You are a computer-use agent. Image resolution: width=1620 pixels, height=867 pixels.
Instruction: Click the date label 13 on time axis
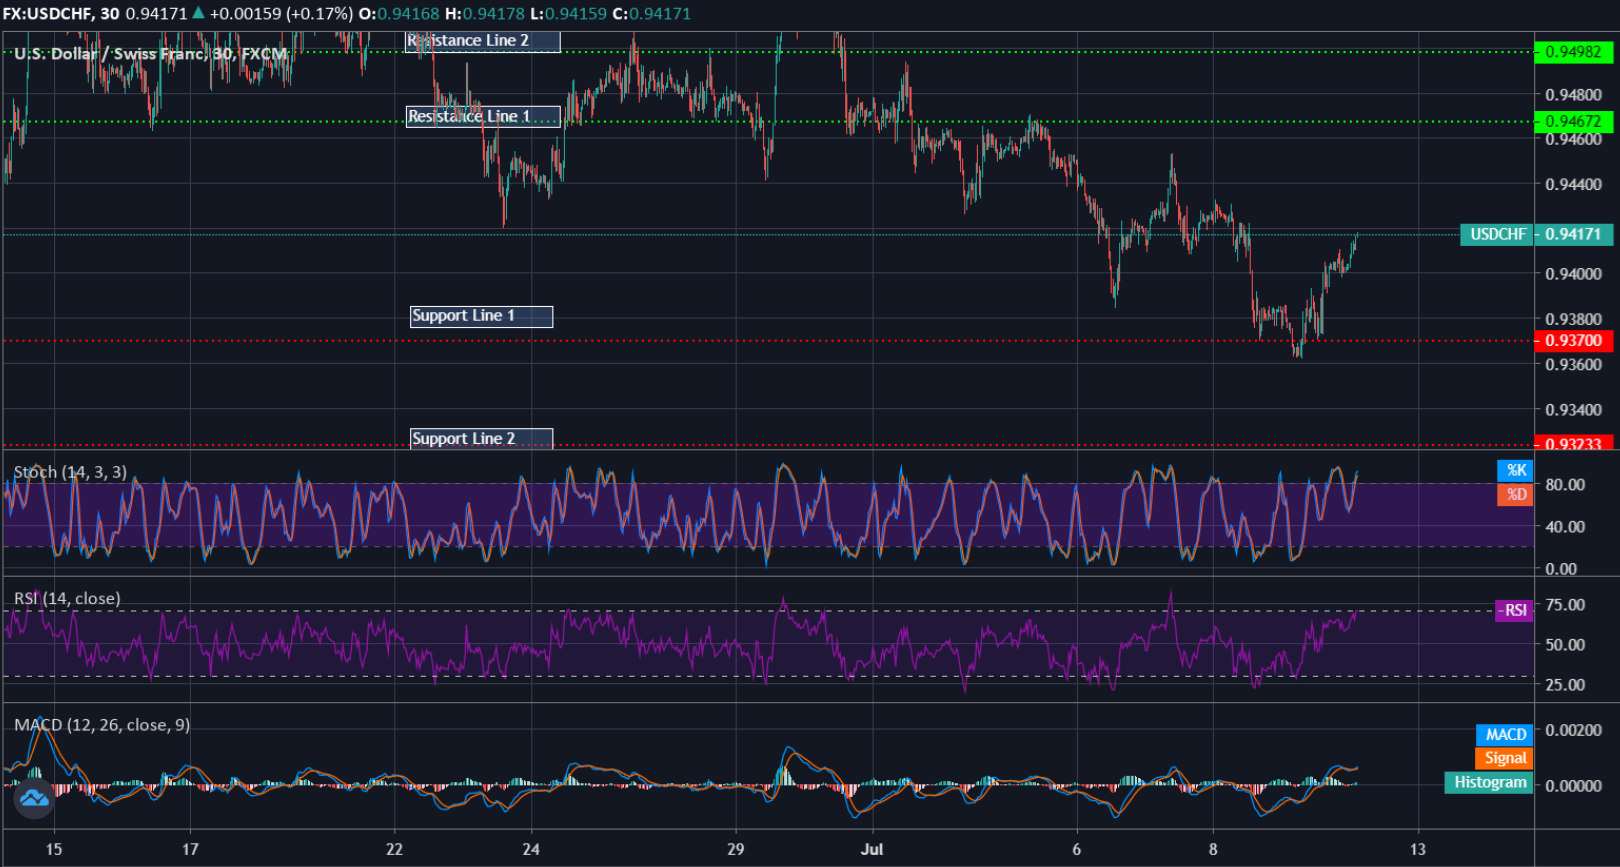click(x=1418, y=850)
